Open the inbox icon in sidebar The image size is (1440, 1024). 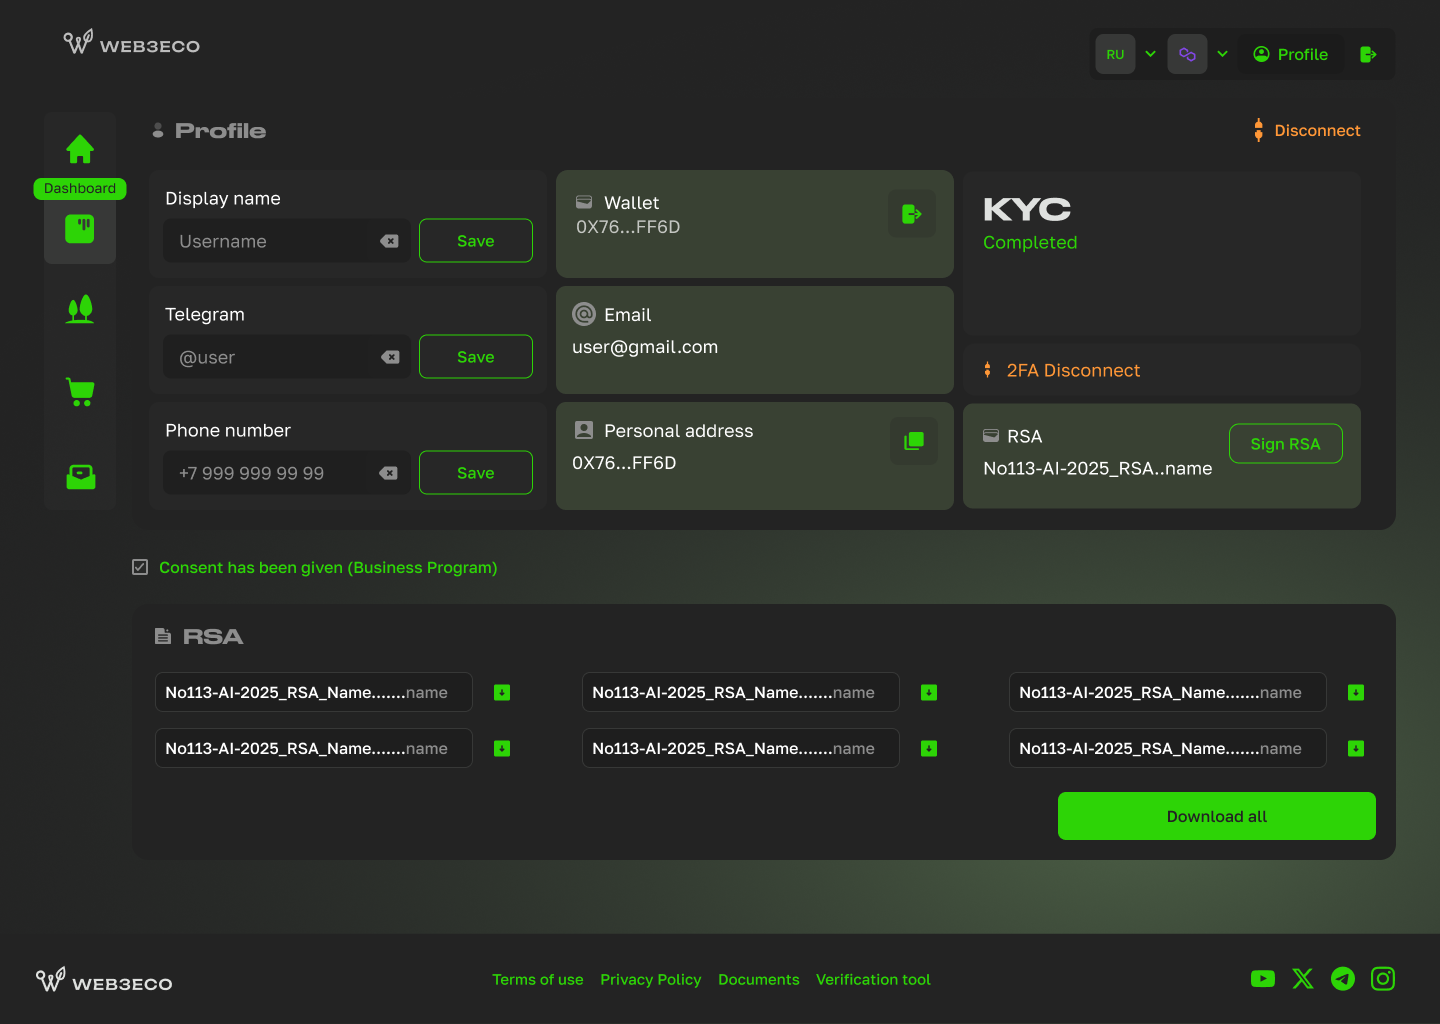(80, 476)
